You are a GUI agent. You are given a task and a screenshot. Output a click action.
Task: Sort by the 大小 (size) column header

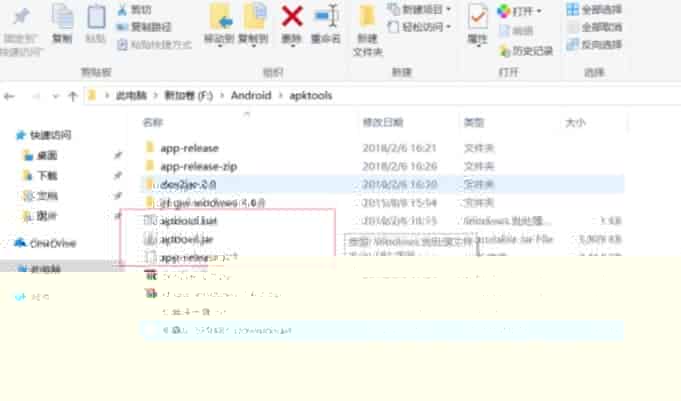point(575,123)
